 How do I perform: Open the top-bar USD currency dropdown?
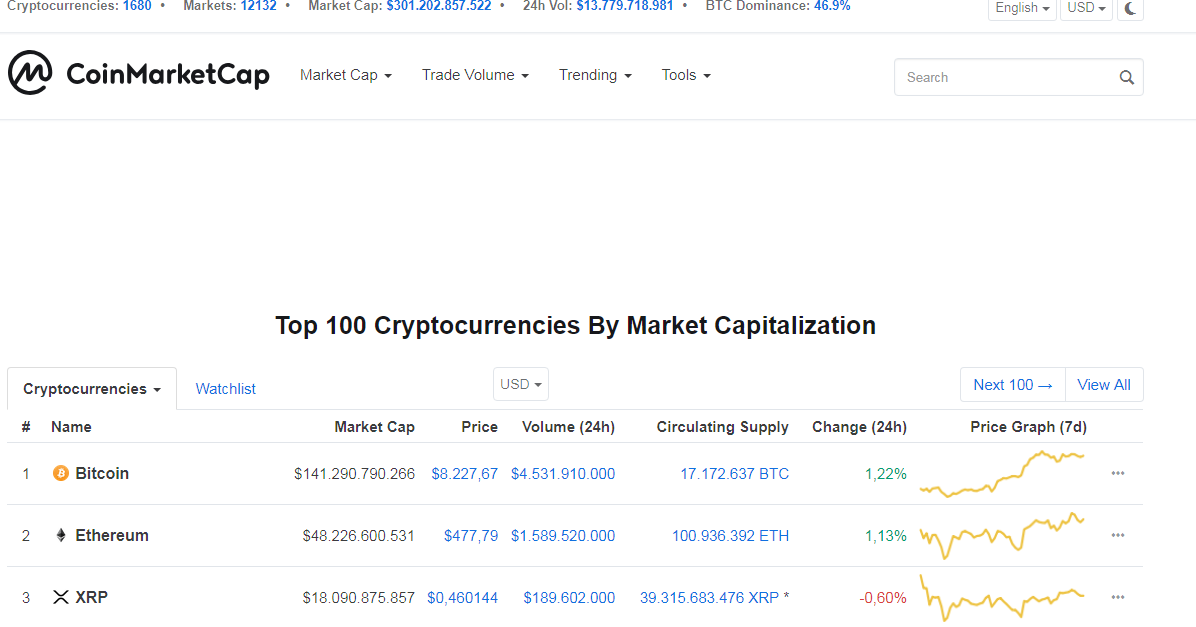(1086, 8)
